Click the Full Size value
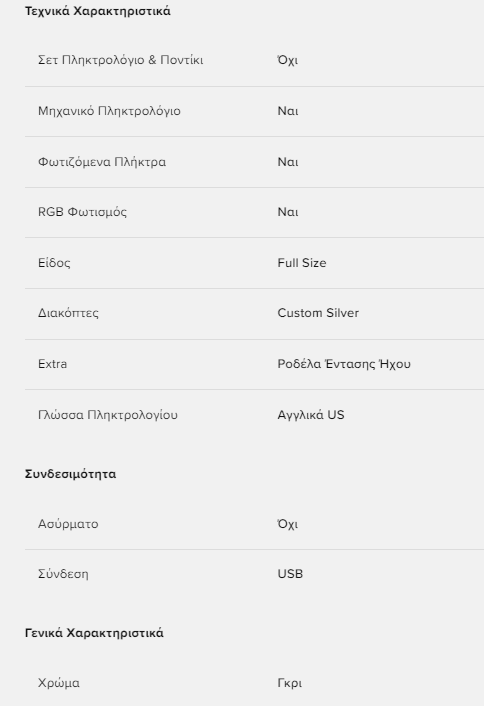This screenshot has width=484, height=706. coord(302,262)
